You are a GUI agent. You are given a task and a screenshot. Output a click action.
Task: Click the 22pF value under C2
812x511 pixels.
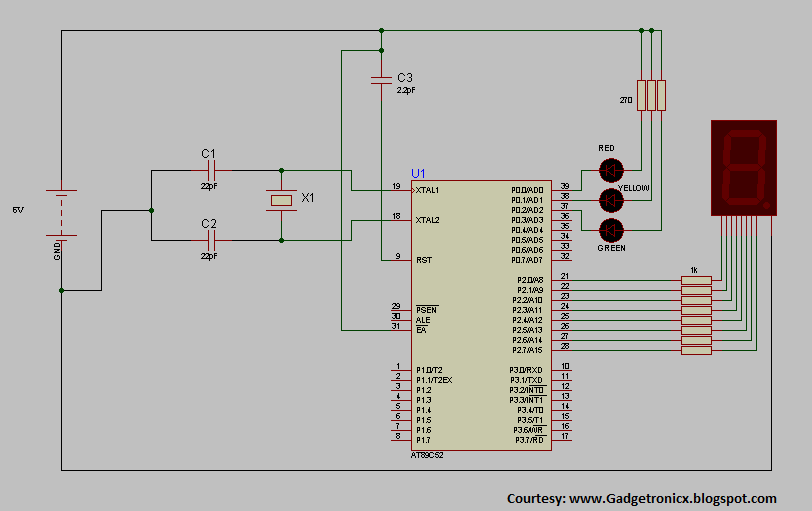(209, 256)
